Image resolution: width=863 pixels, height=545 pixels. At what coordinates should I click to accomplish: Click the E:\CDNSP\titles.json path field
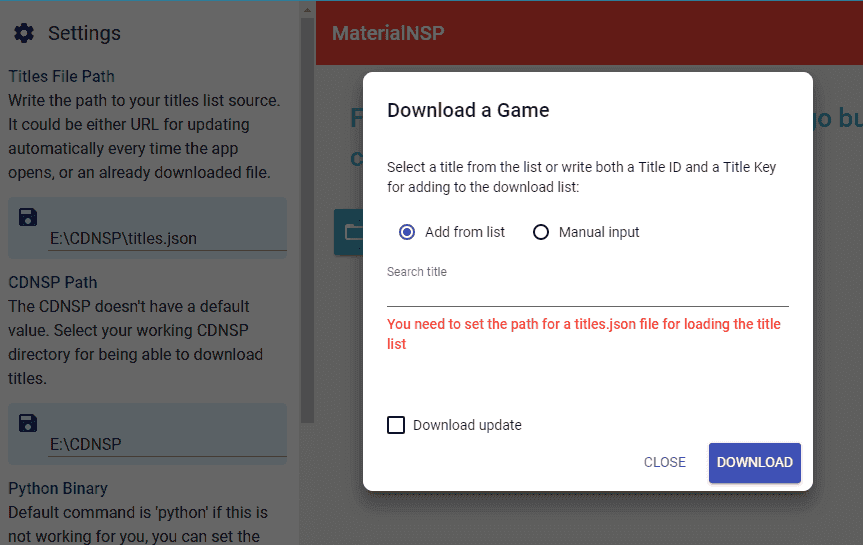click(167, 238)
